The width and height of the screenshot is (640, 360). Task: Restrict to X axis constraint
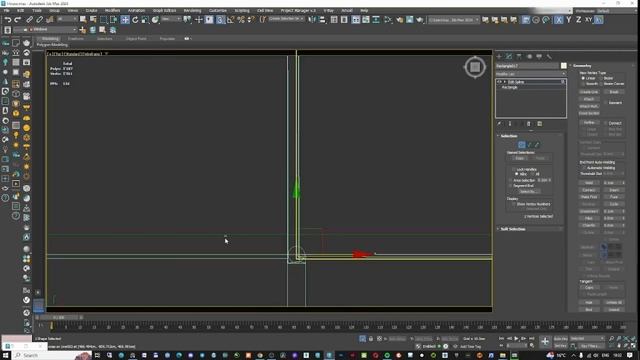pyautogui.click(x=558, y=20)
